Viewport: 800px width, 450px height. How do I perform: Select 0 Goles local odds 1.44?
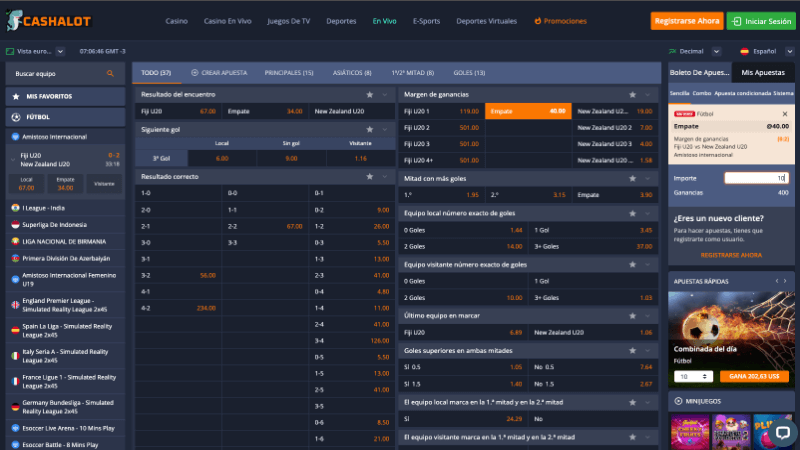[463, 230]
